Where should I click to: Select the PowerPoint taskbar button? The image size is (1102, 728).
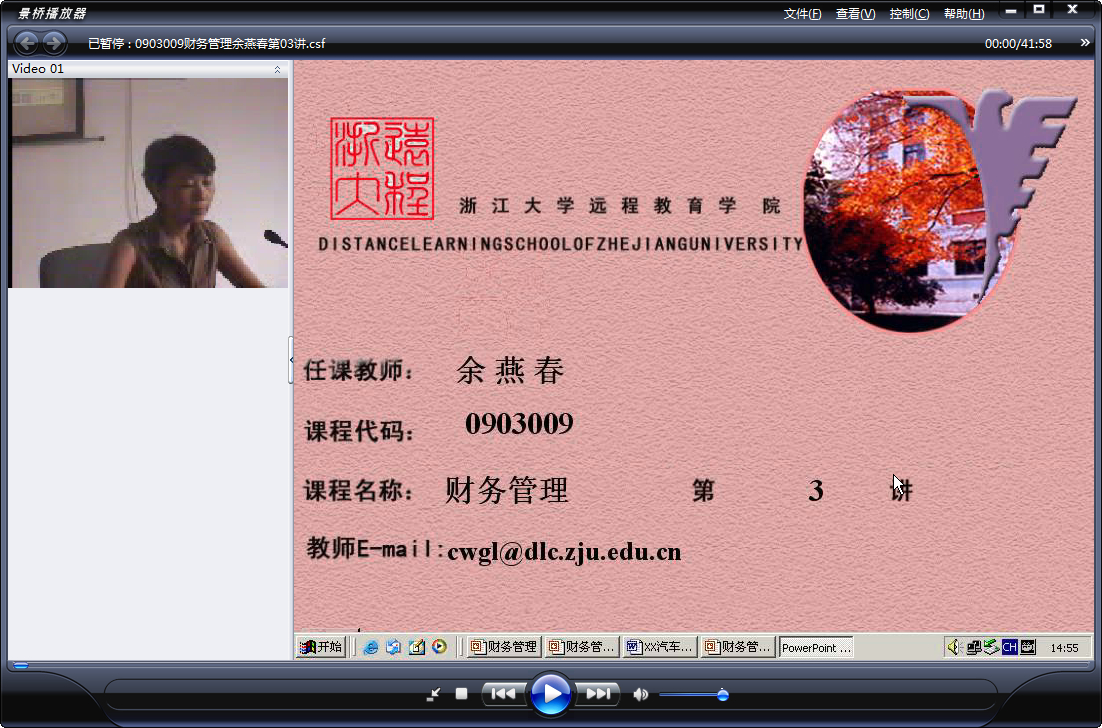coord(816,647)
